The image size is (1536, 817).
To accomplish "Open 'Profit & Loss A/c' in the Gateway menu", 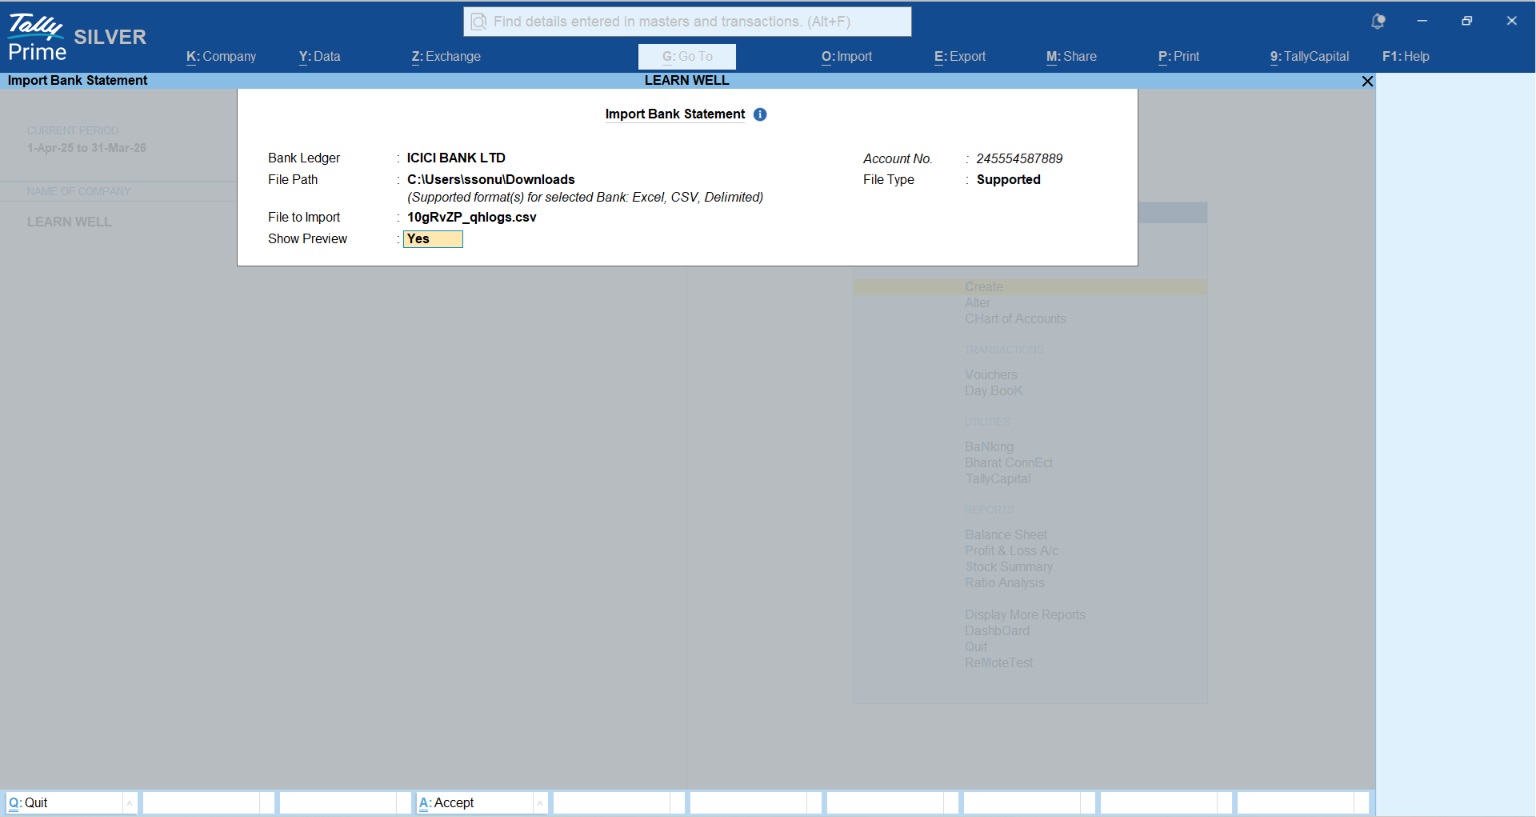I will (x=1011, y=551).
